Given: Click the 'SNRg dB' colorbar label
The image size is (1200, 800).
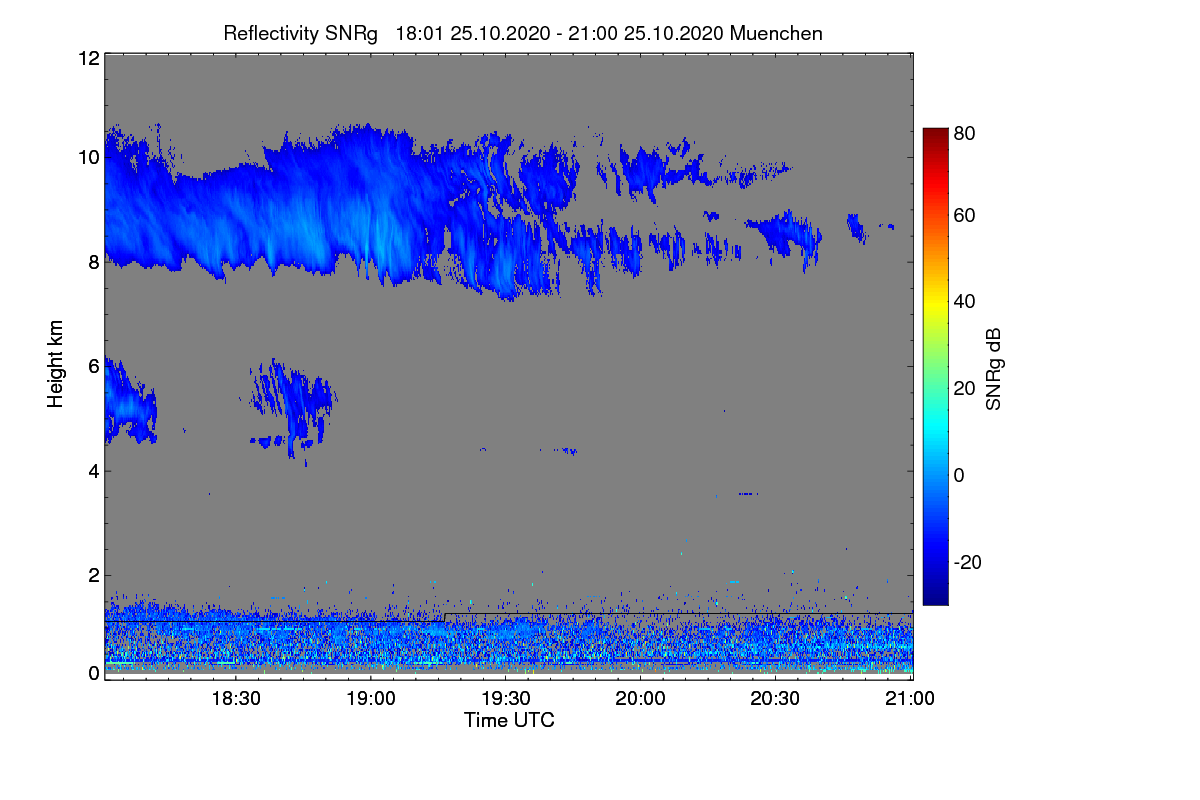Looking at the screenshot, I should (992, 367).
